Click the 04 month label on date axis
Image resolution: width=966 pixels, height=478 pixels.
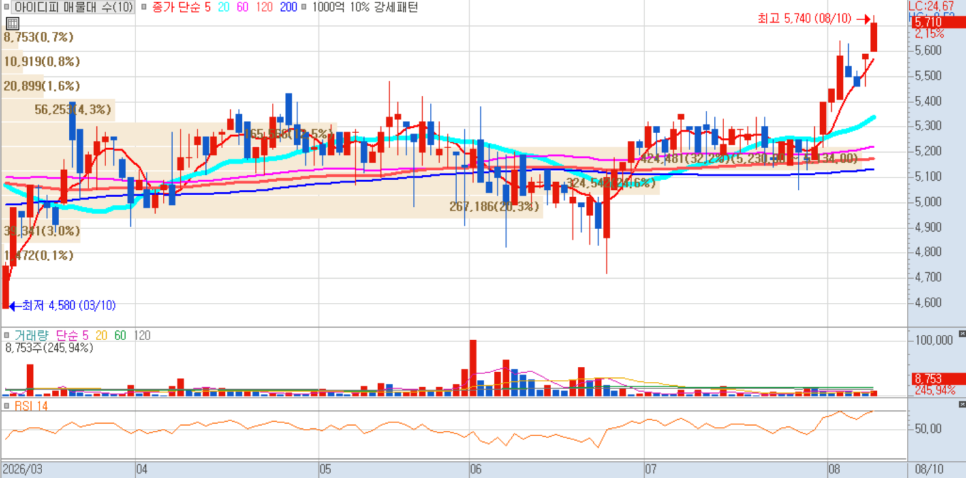142,469
